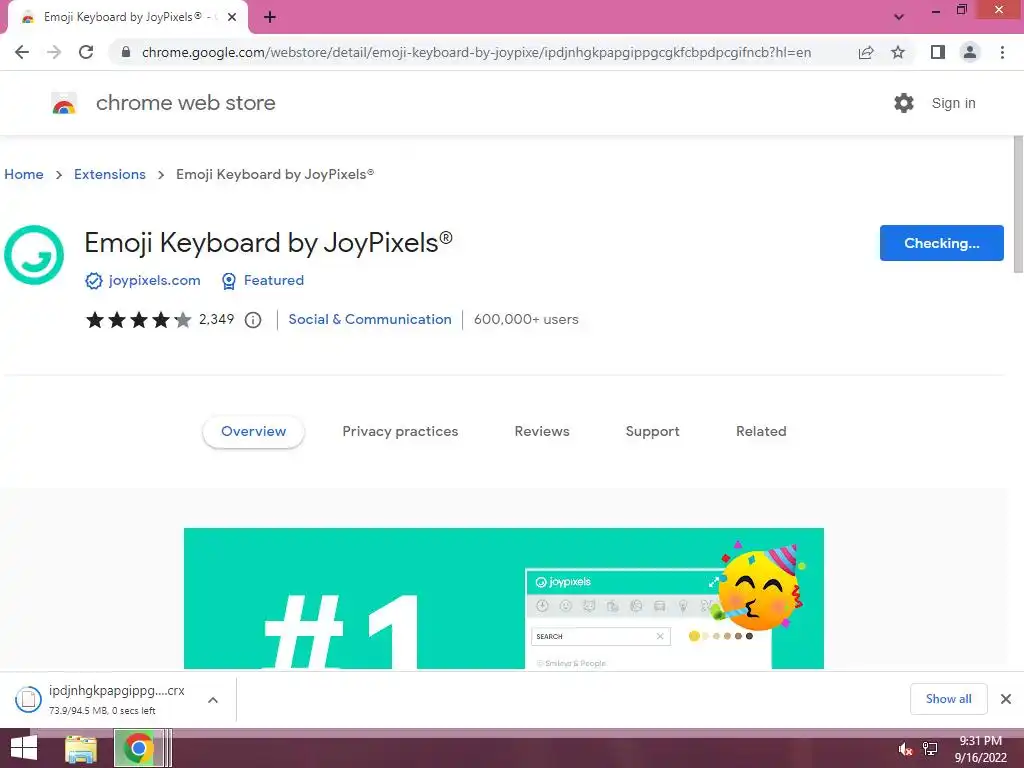Go back to the previous page
Viewport: 1024px width, 768px height.
tap(22, 52)
